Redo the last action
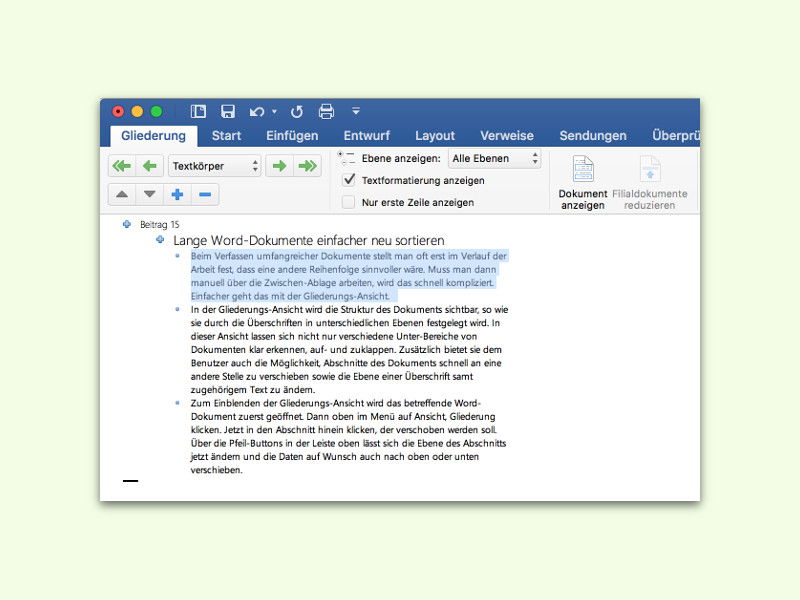Image resolution: width=800 pixels, height=600 pixels. coord(296,111)
